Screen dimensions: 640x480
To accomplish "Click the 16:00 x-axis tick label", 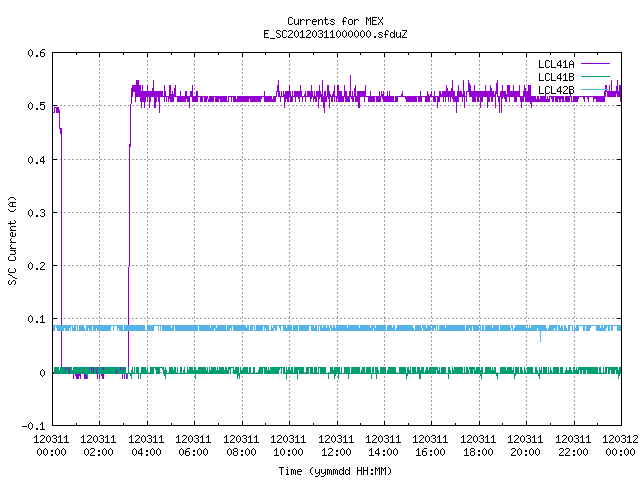I will [x=430, y=452].
